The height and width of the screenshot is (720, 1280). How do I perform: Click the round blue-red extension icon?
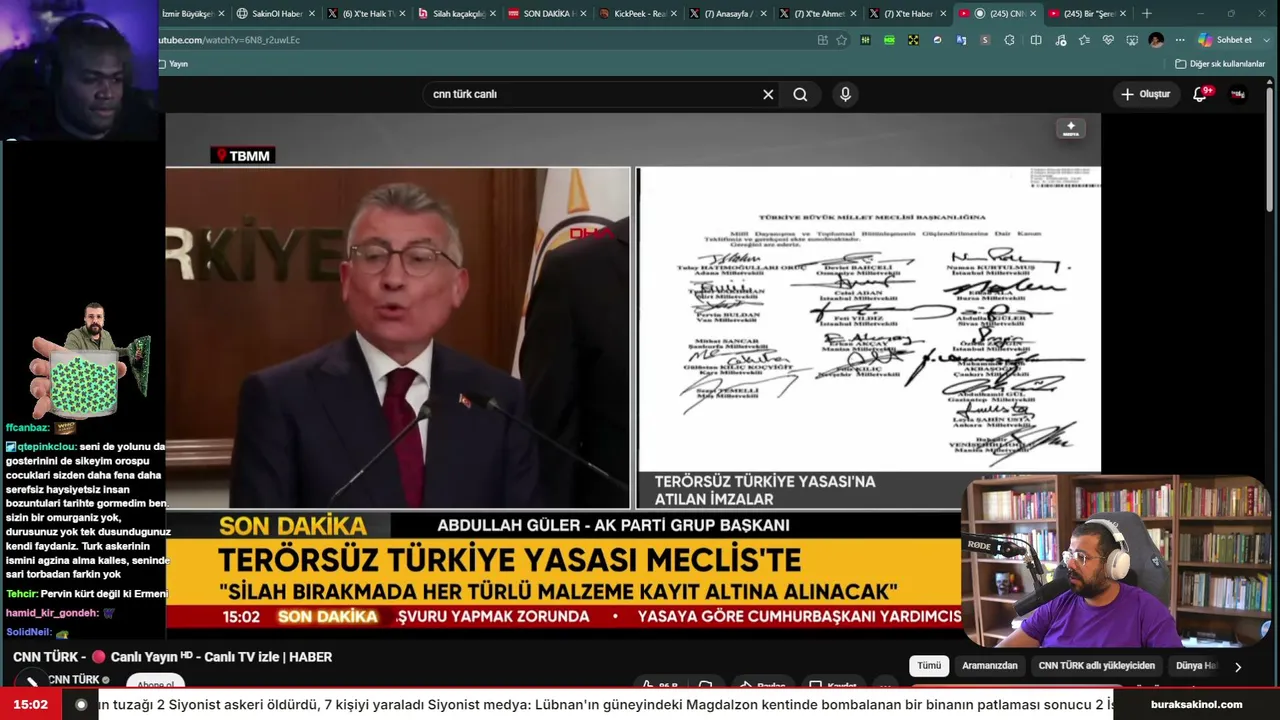pos(937,40)
